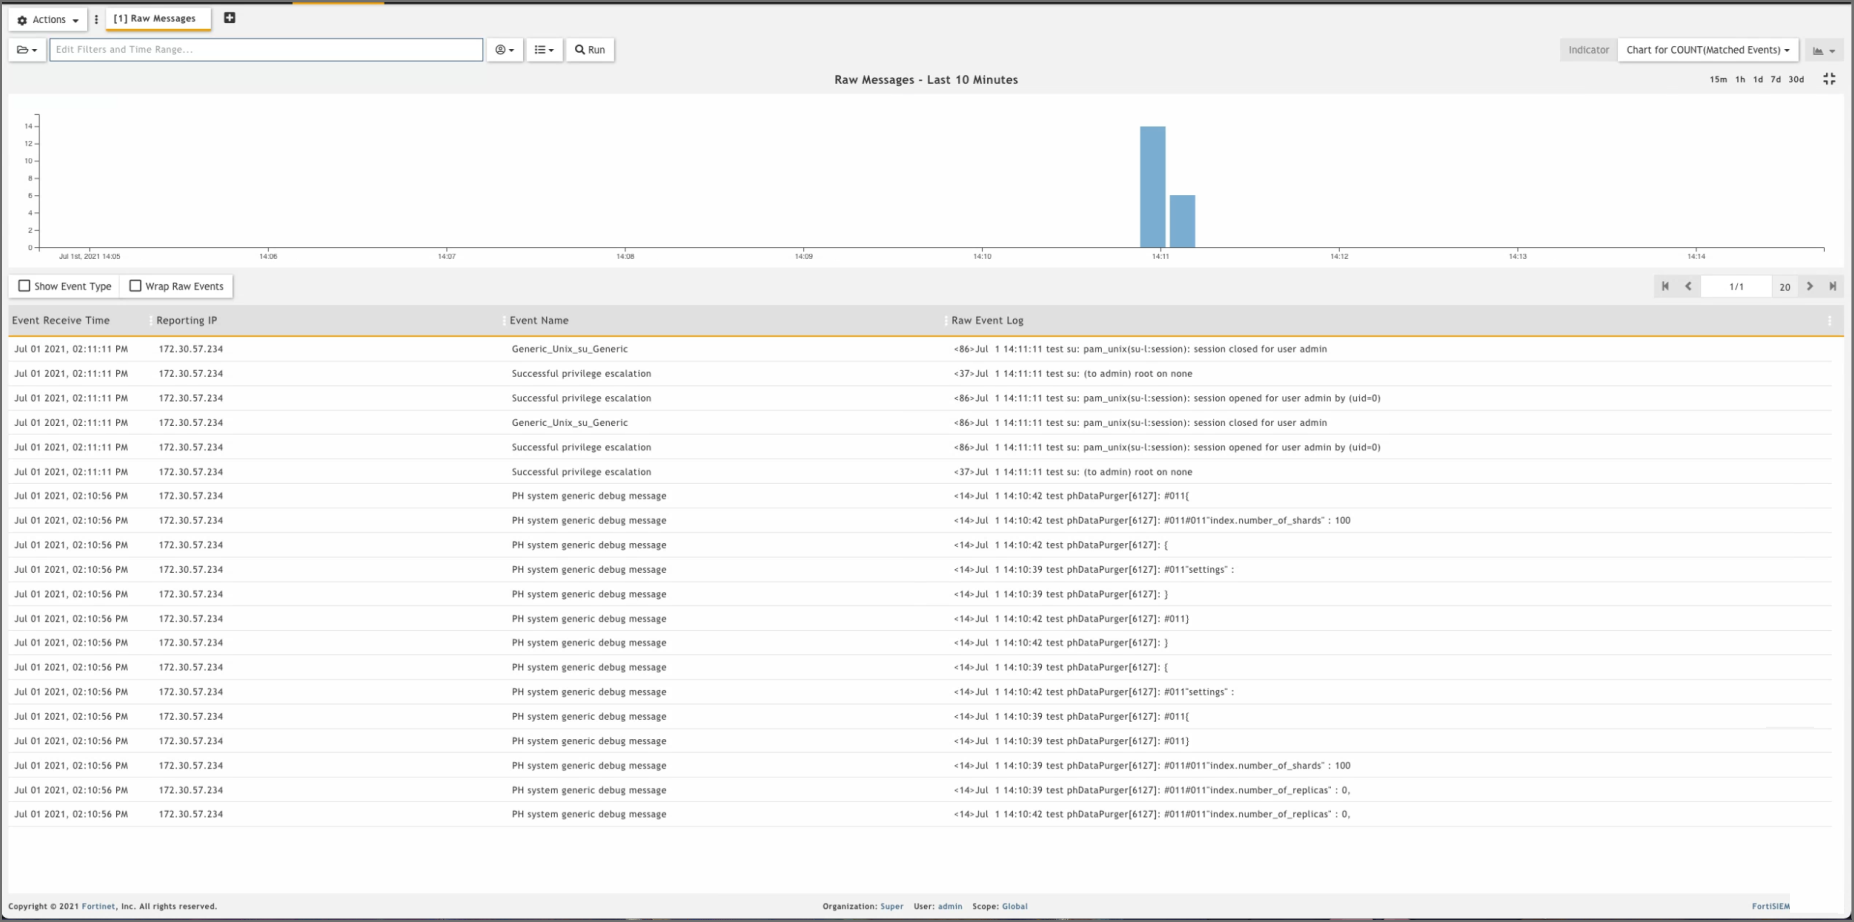Set chart range to 15m
1854x922 pixels.
coord(1717,79)
